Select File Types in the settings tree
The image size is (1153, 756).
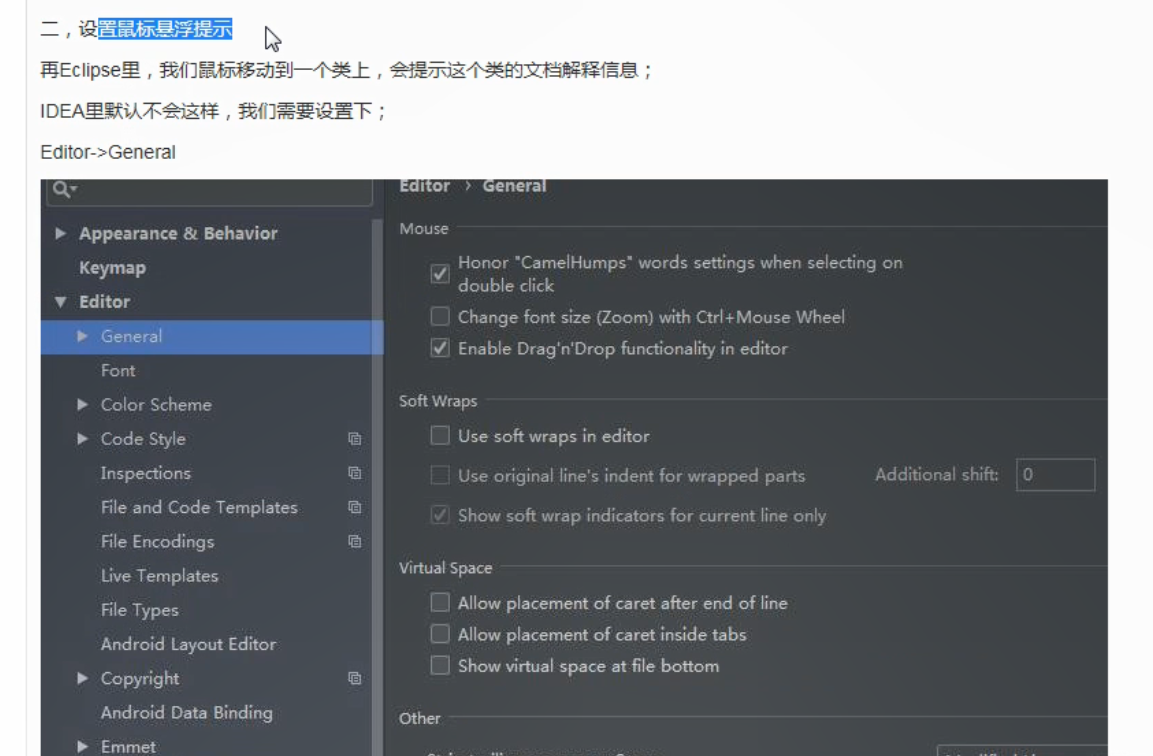tap(139, 609)
